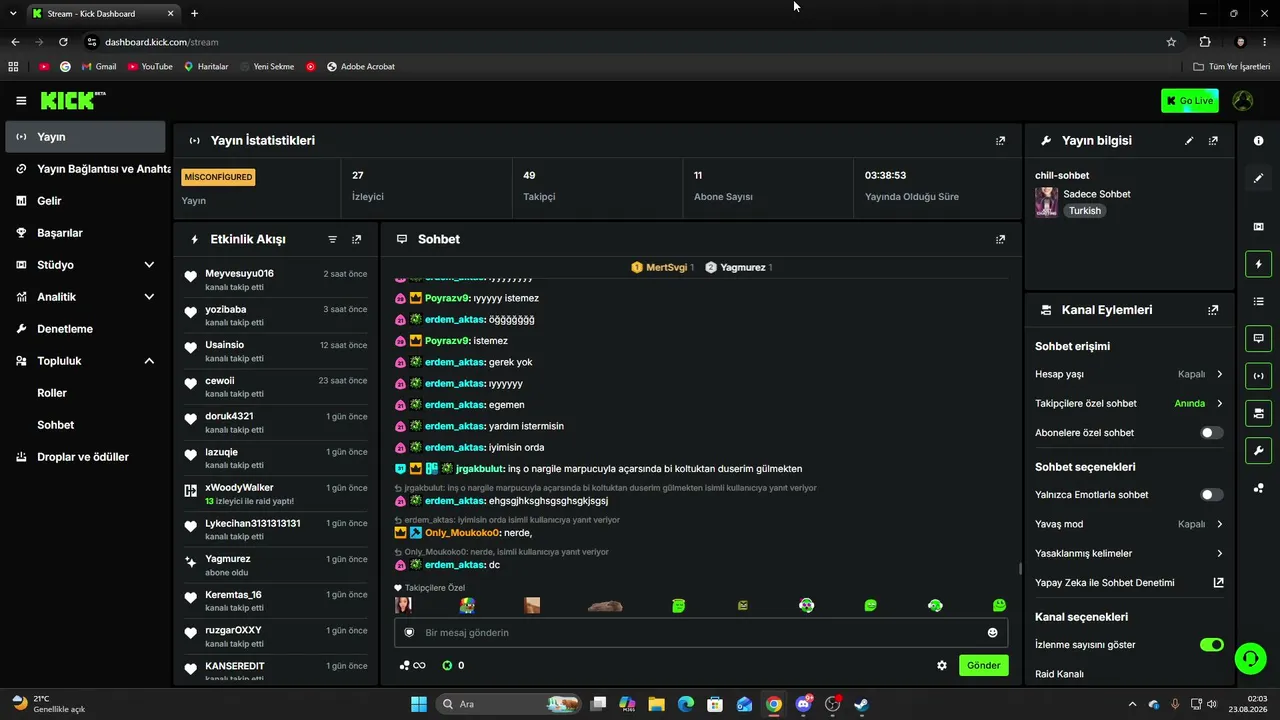The height and width of the screenshot is (720, 1280).
Task: Open the YouTube bookmark
Action: click(150, 67)
